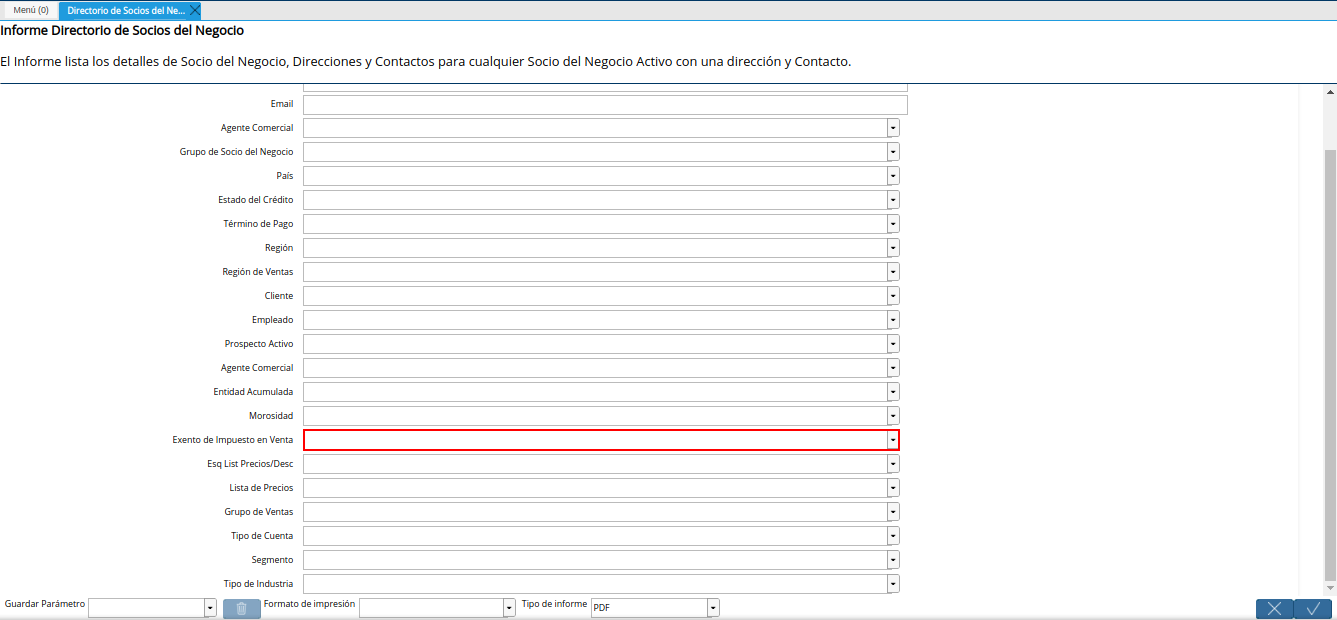
Task: Click into the Email text field
Action: tap(605, 105)
